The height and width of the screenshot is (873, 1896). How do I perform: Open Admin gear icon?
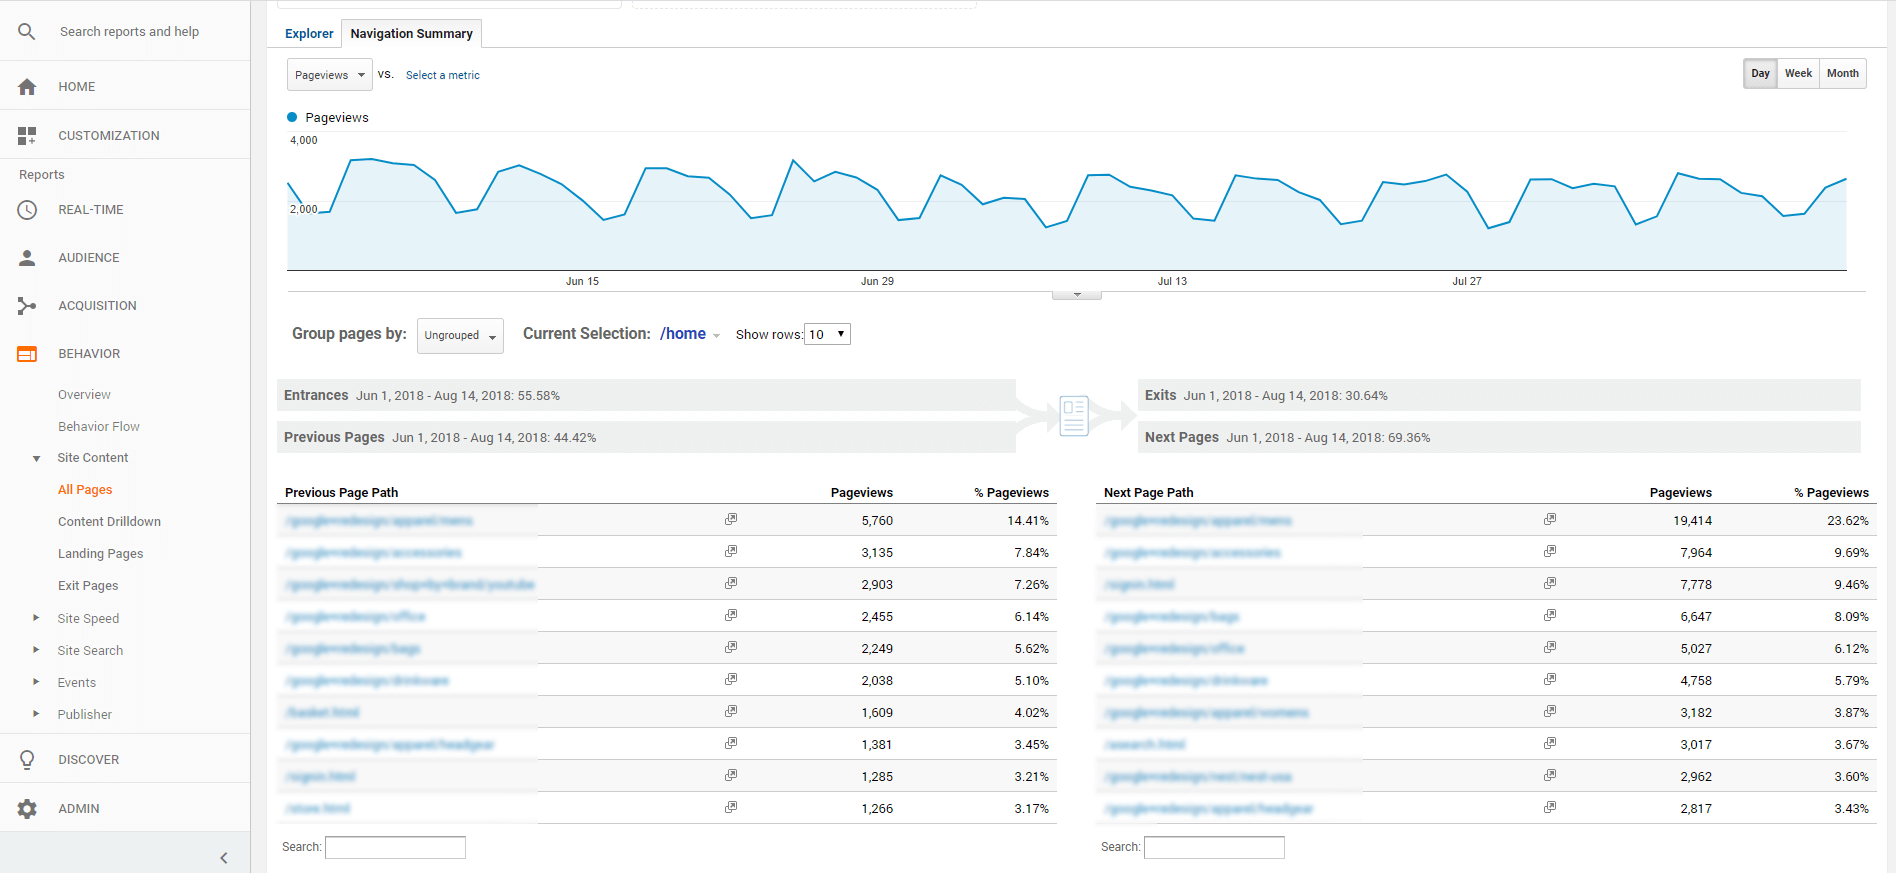pos(27,809)
